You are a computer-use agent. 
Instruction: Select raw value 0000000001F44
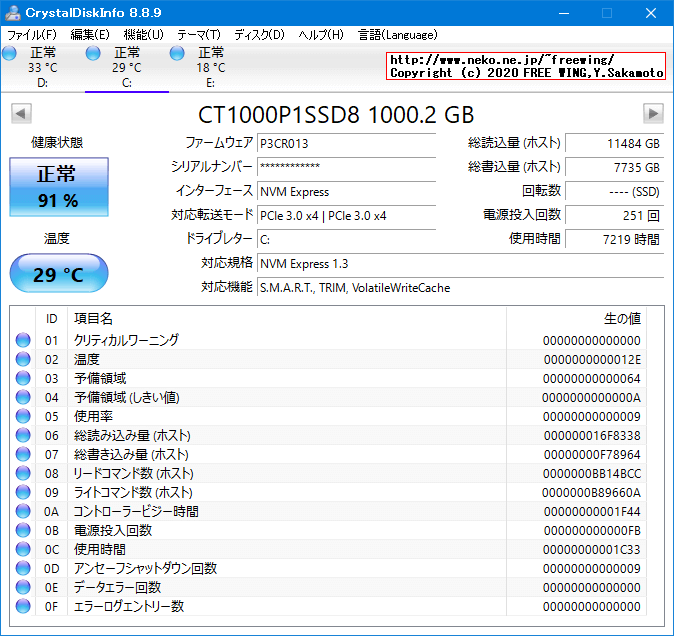click(x=592, y=511)
